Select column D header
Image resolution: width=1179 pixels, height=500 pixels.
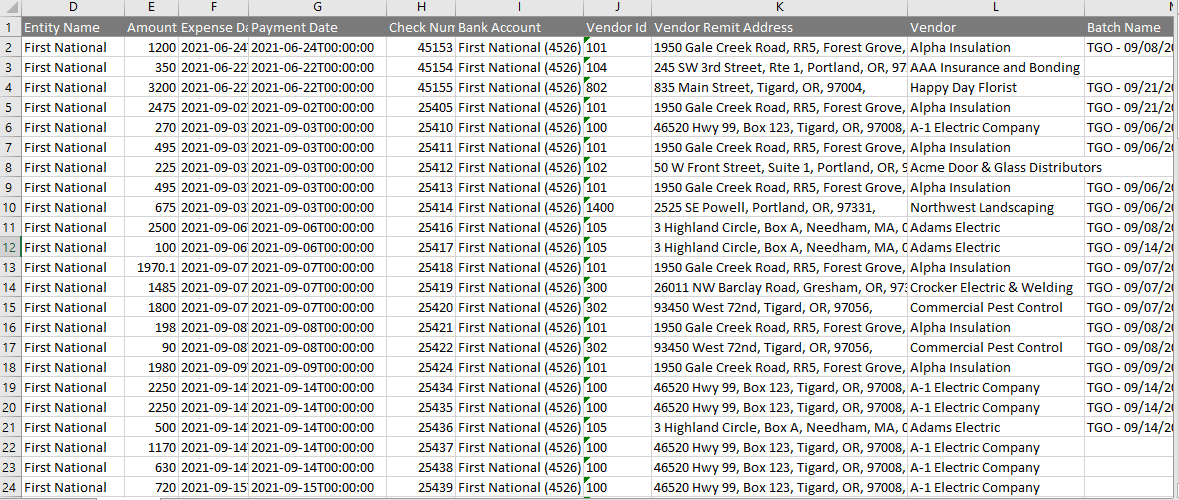pos(73,8)
